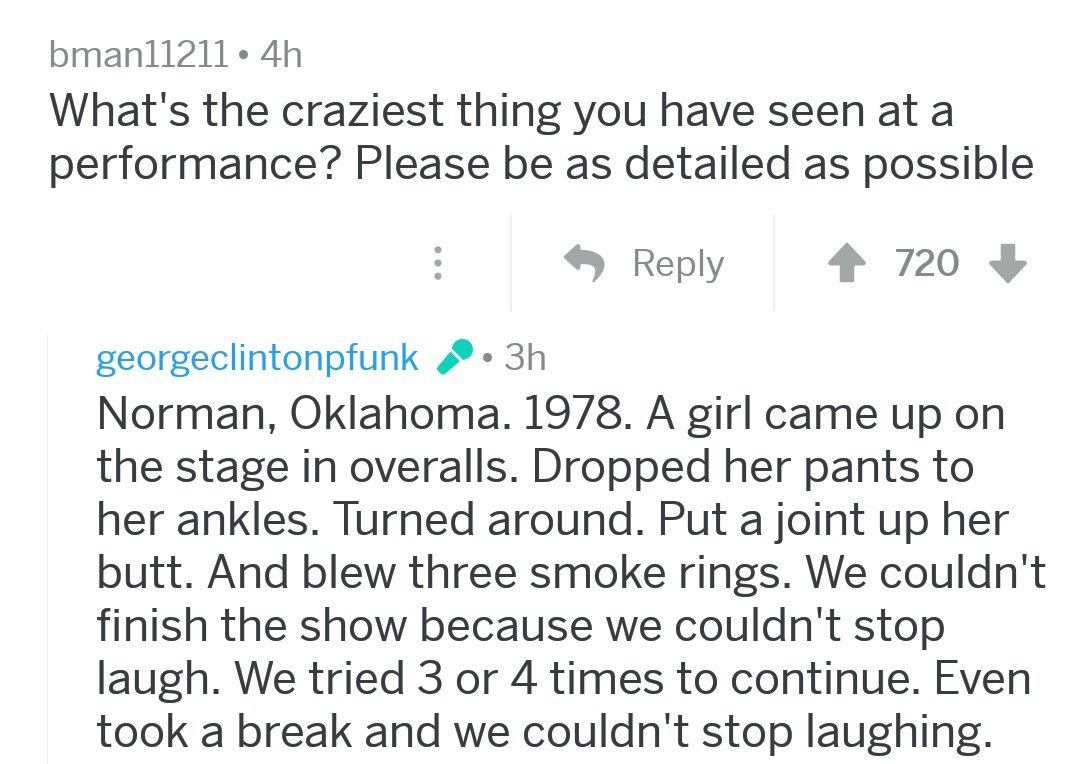Screen dimensions: 1080x764
Task: Open the georgeclintonpfunk user profile
Action: tap(257, 358)
